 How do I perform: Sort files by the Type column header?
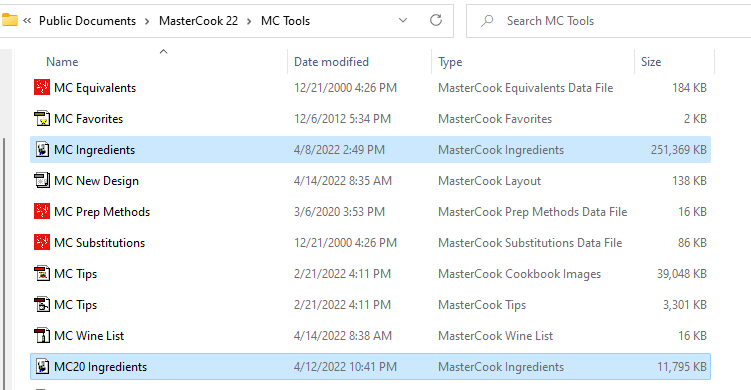click(x=450, y=62)
